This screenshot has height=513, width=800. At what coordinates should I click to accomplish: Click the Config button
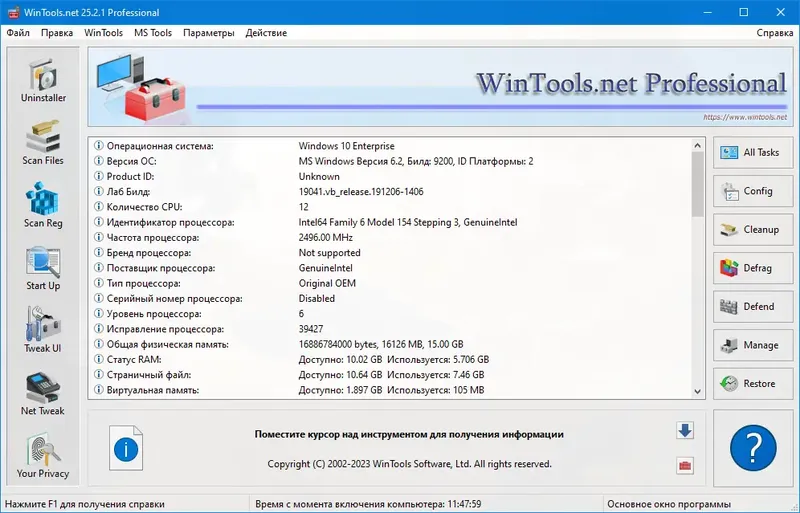[x=753, y=191]
